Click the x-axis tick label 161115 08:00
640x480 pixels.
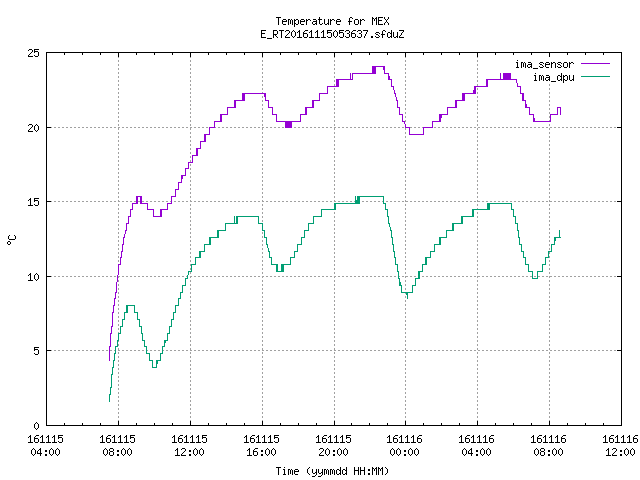118,445
